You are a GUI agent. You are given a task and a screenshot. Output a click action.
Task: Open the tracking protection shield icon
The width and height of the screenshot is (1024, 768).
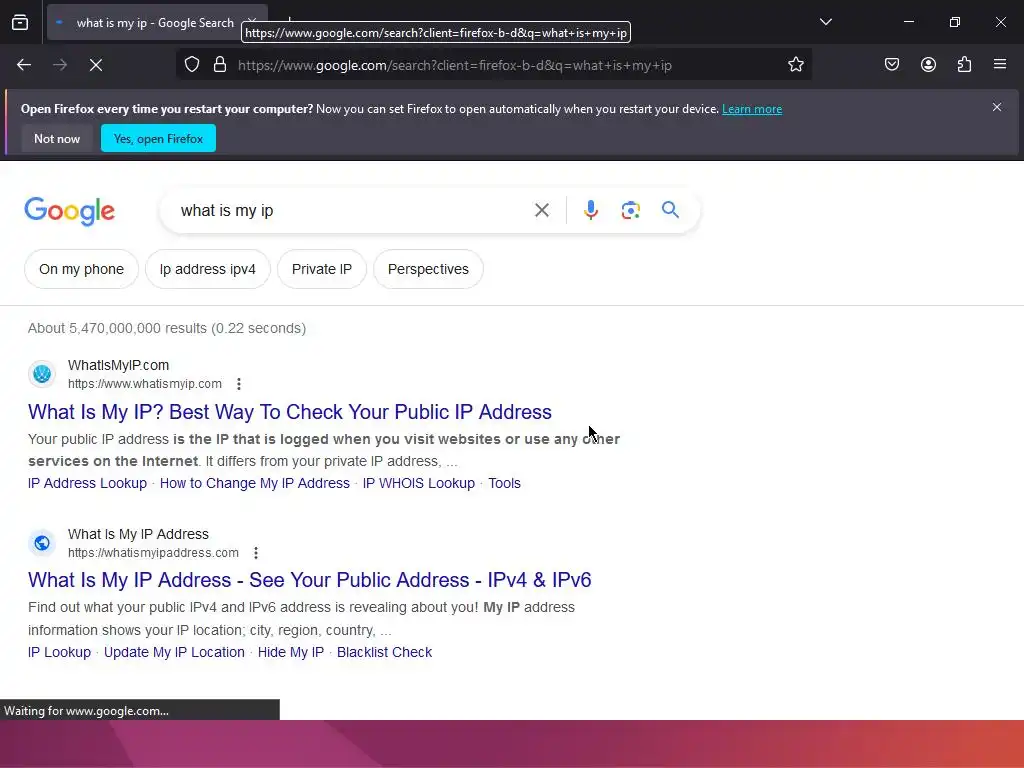click(192, 65)
